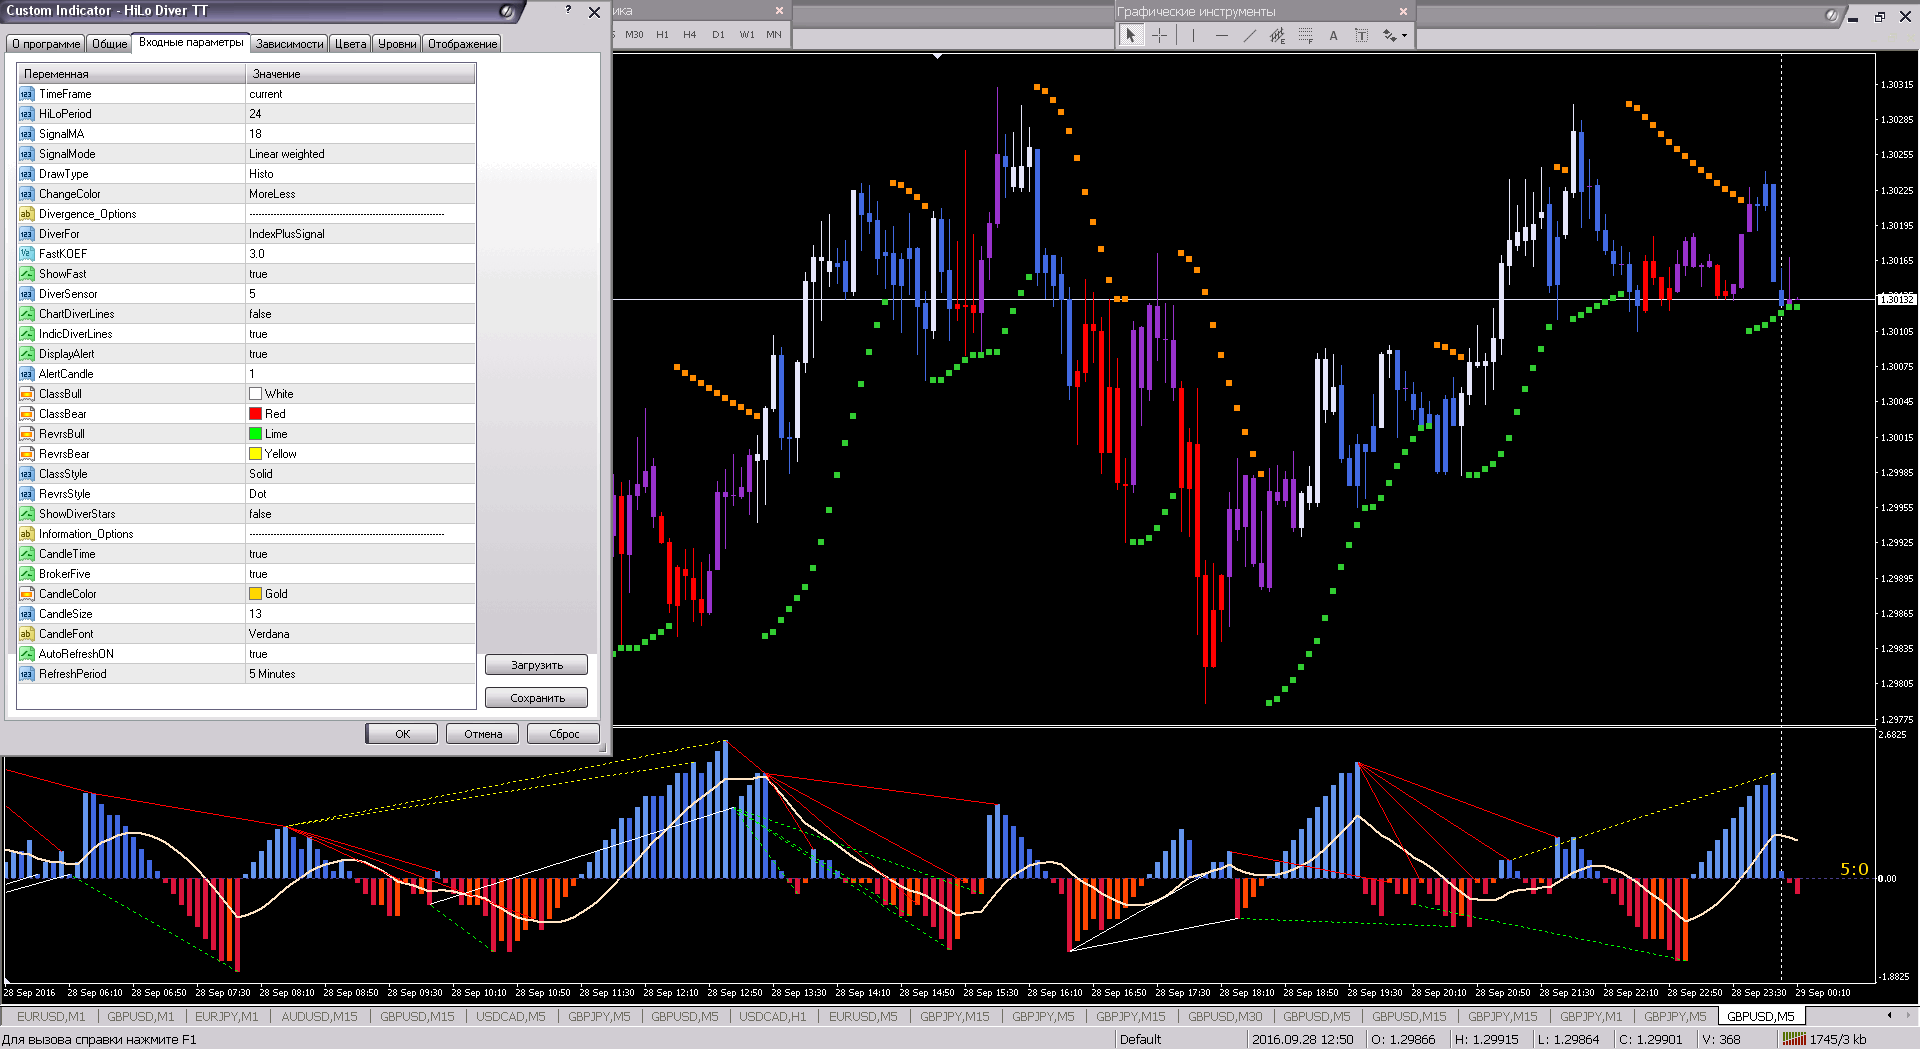Choose the Fibonacci retracement tool

1305,35
